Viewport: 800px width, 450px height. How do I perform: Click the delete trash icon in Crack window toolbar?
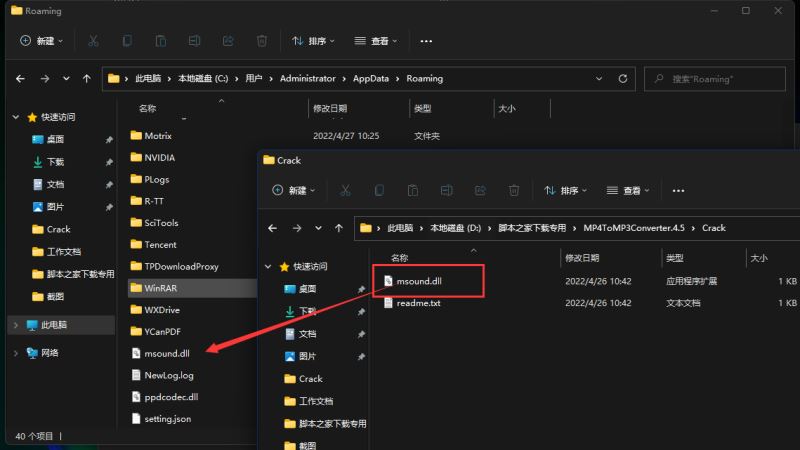513,190
